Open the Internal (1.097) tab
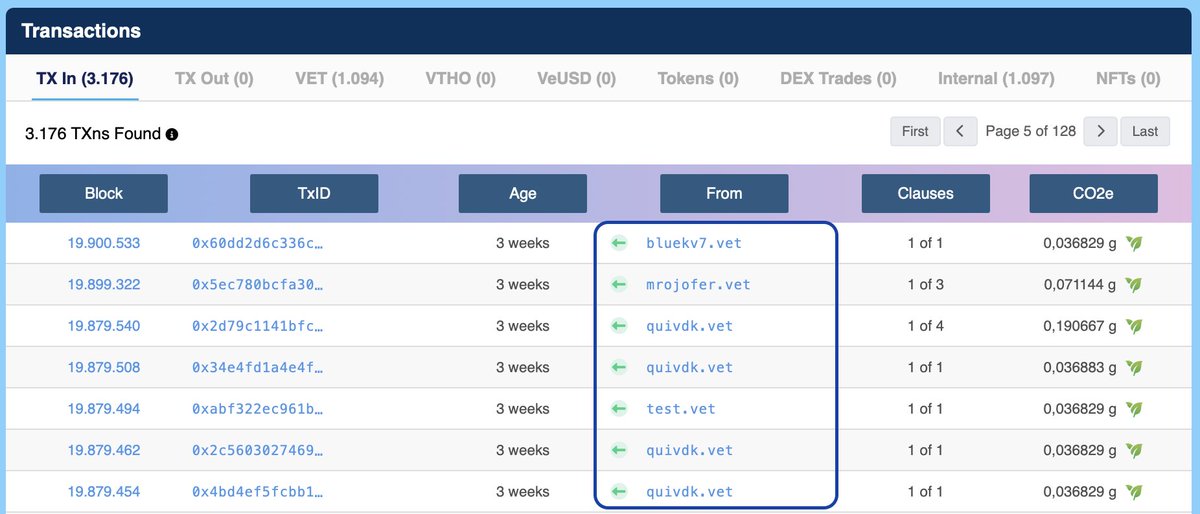 (x=996, y=78)
